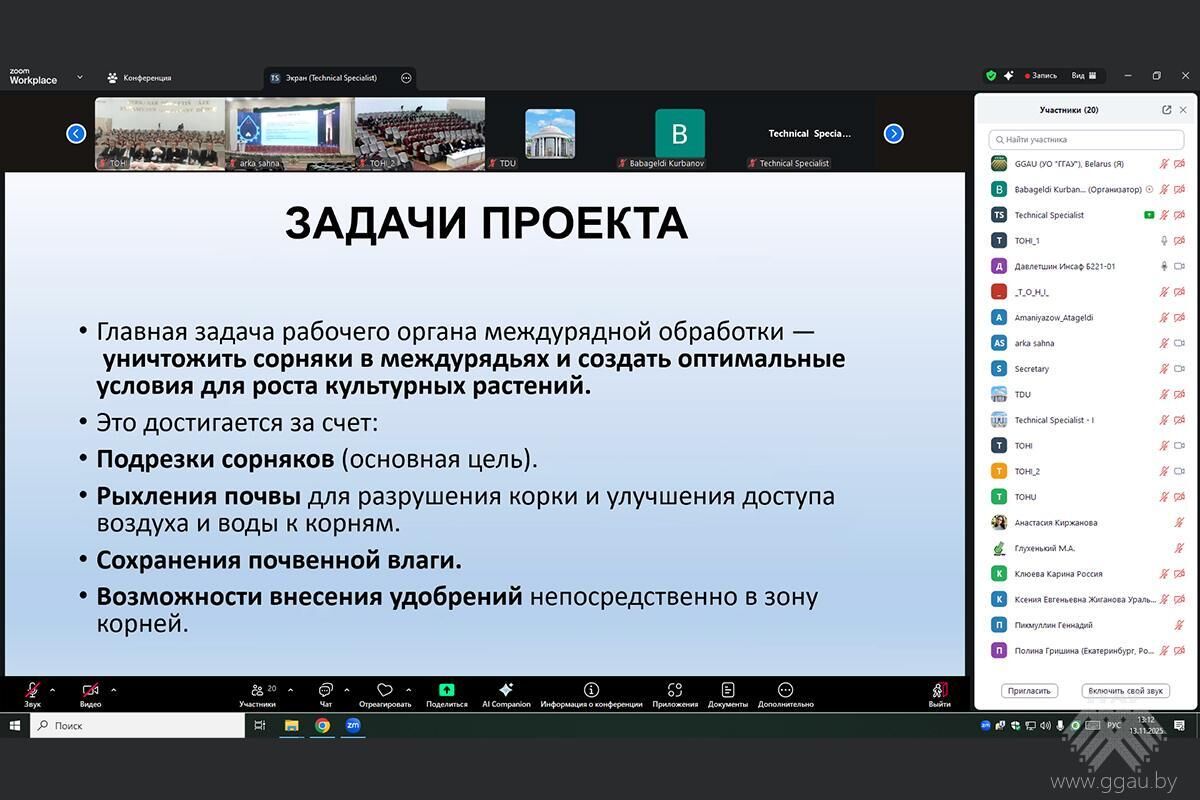The height and width of the screenshot is (800, 1200).
Task: Mute your microphone using the Звук icon
Action: coord(30,690)
